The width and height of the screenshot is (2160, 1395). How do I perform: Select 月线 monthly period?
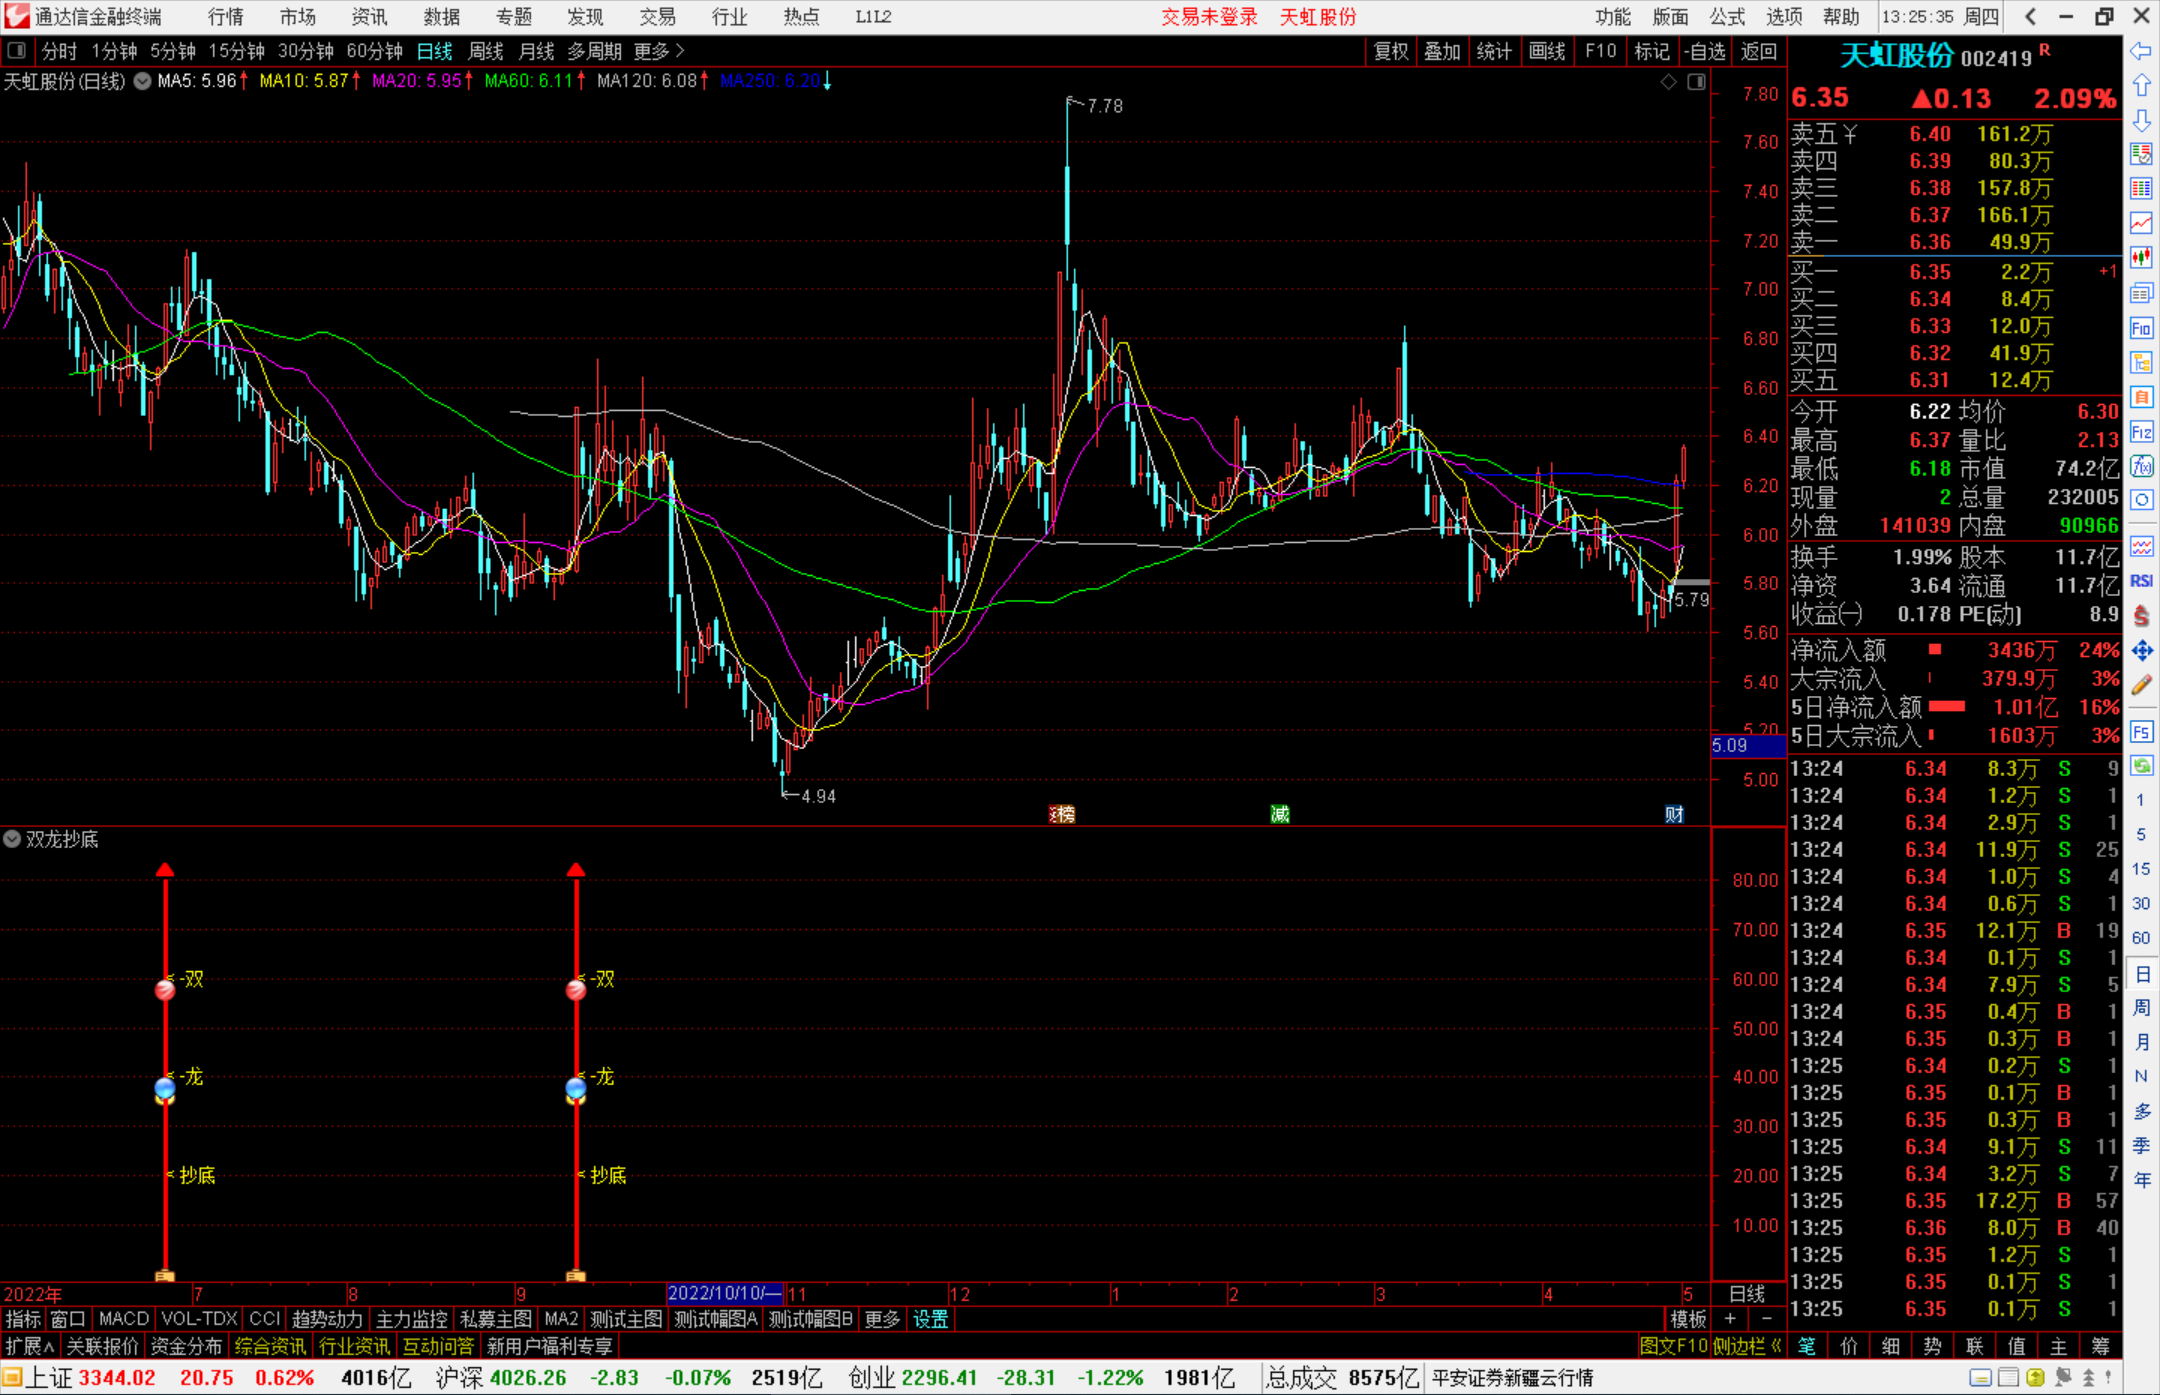536,51
